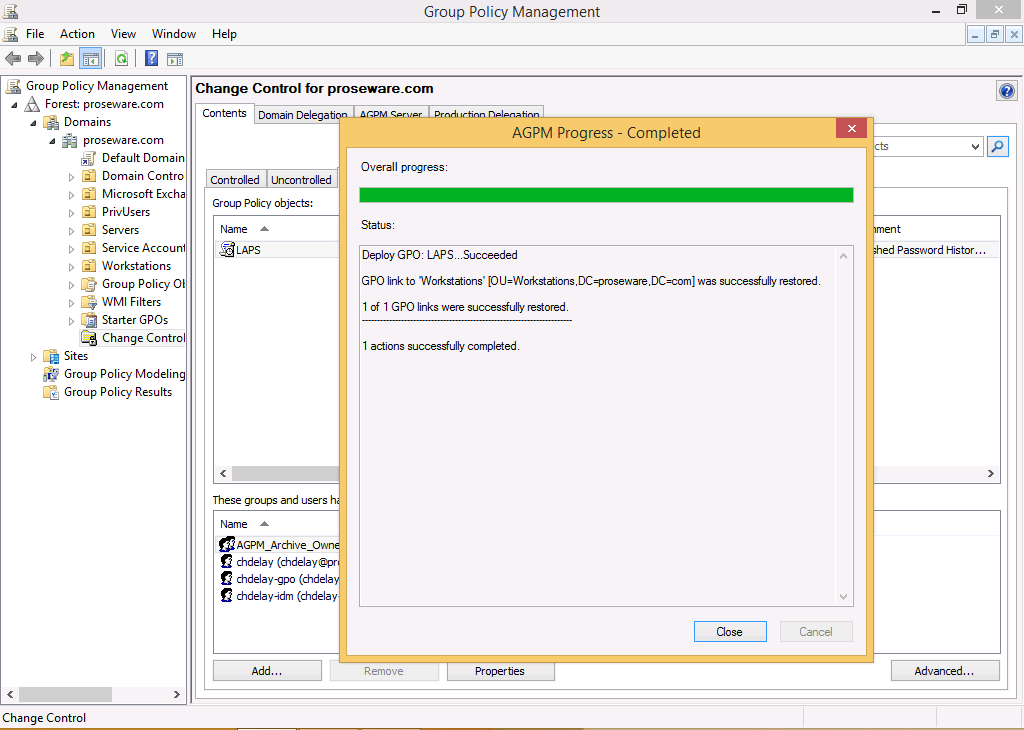This screenshot has height=730, width=1024.
Task: Open the search filter dropdown arrow
Action: 975,146
